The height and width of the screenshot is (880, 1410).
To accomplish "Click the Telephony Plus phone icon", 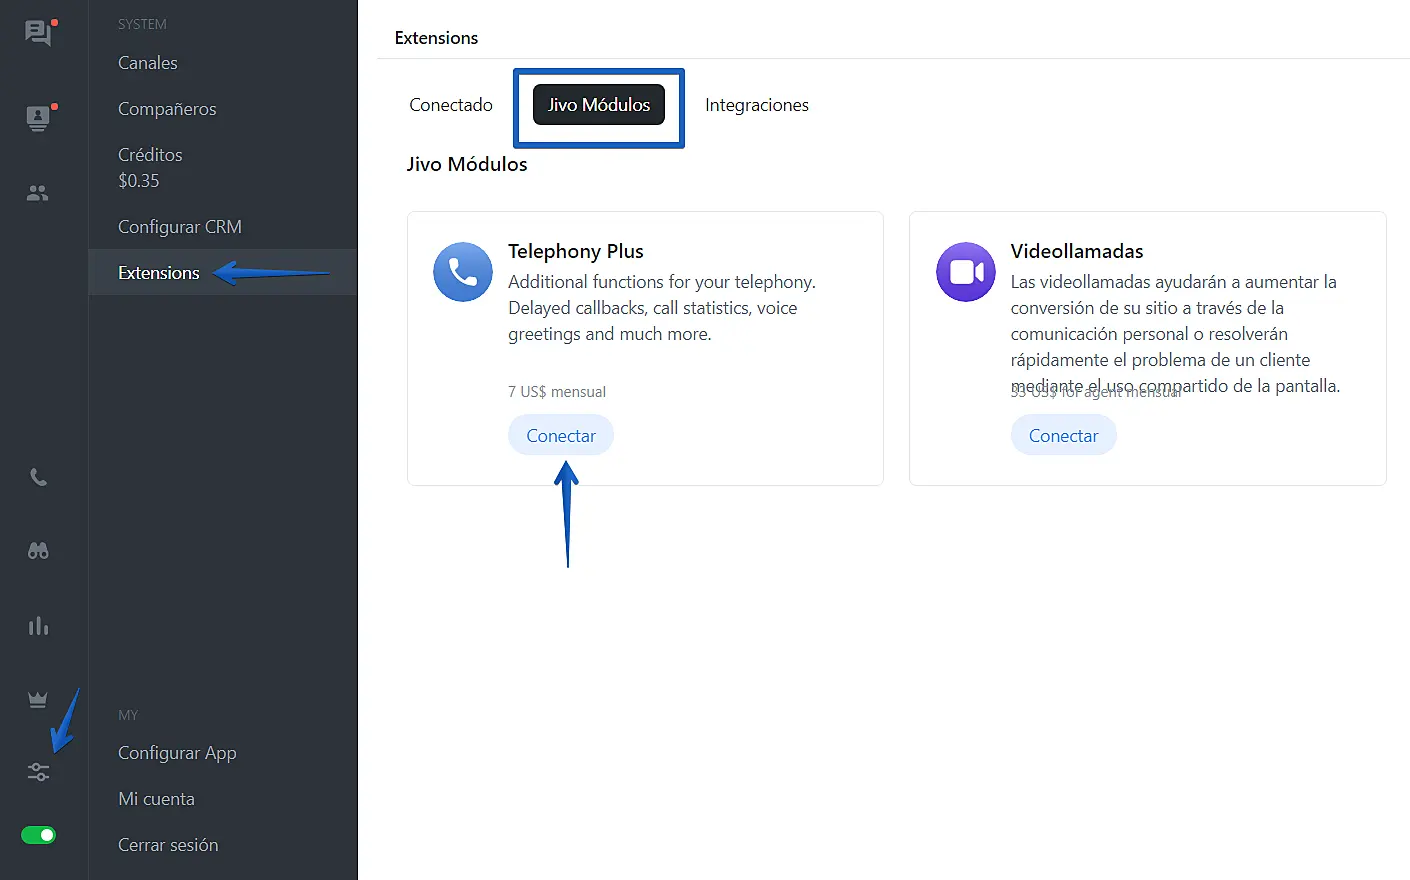I will coord(463,272).
